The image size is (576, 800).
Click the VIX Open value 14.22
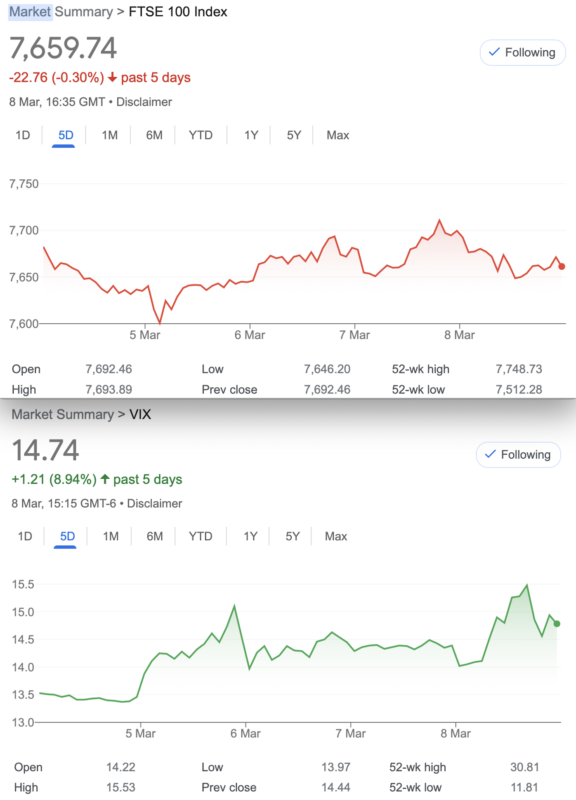[121, 767]
